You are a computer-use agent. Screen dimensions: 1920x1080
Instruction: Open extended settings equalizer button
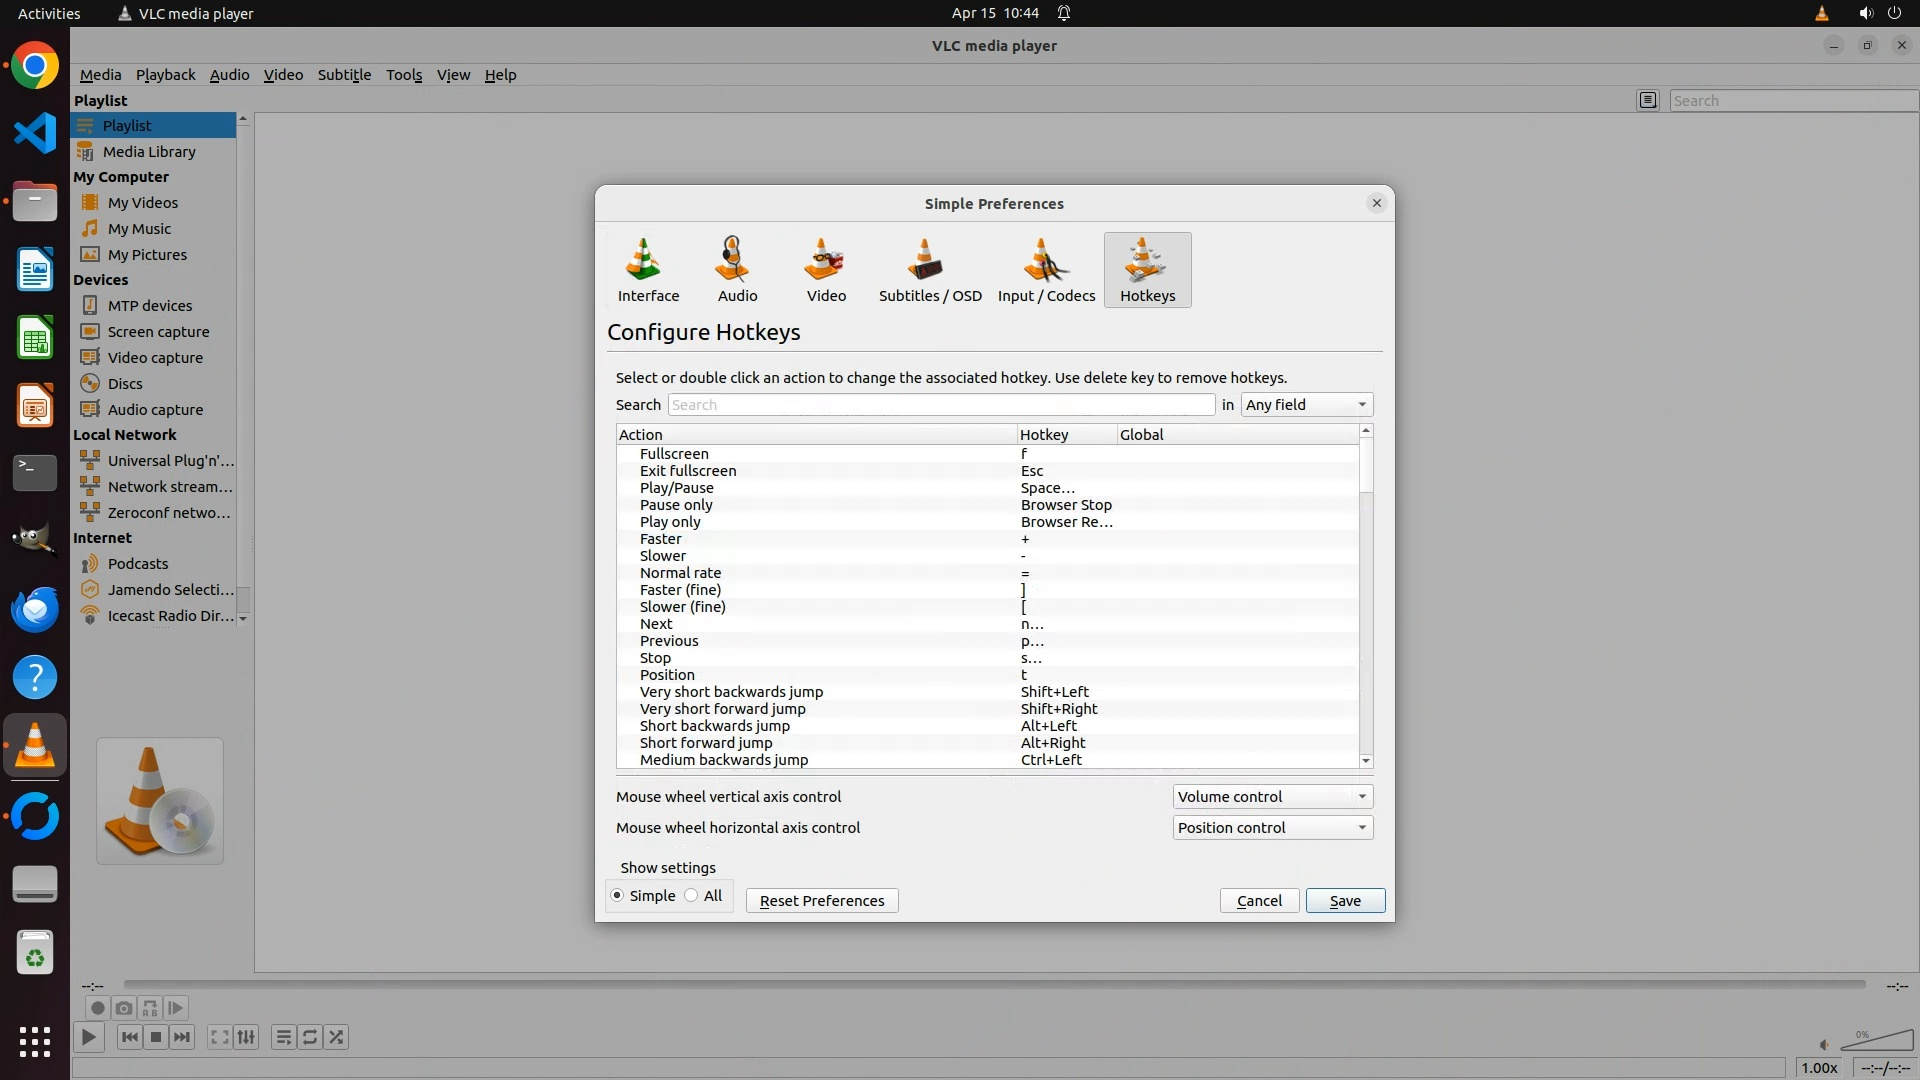click(246, 1037)
